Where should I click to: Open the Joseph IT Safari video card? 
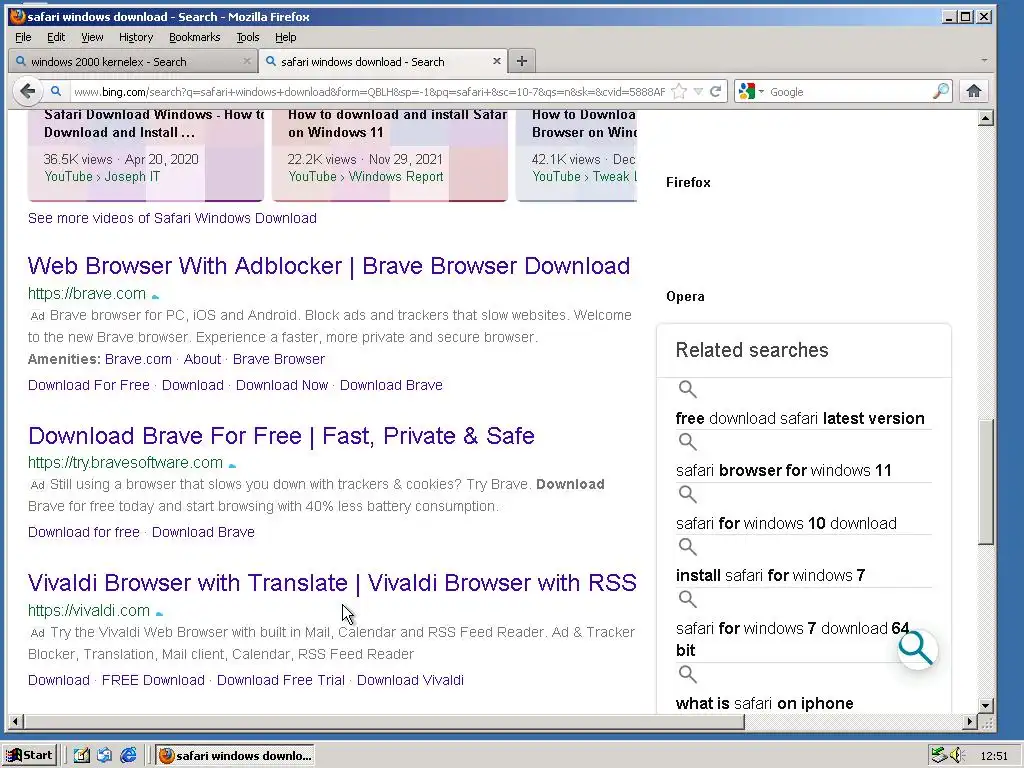coord(146,155)
